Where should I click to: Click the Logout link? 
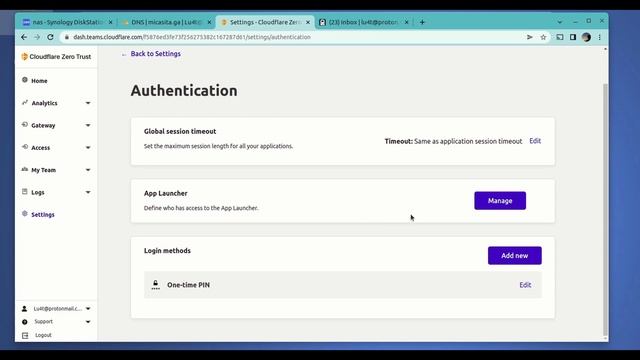point(43,335)
